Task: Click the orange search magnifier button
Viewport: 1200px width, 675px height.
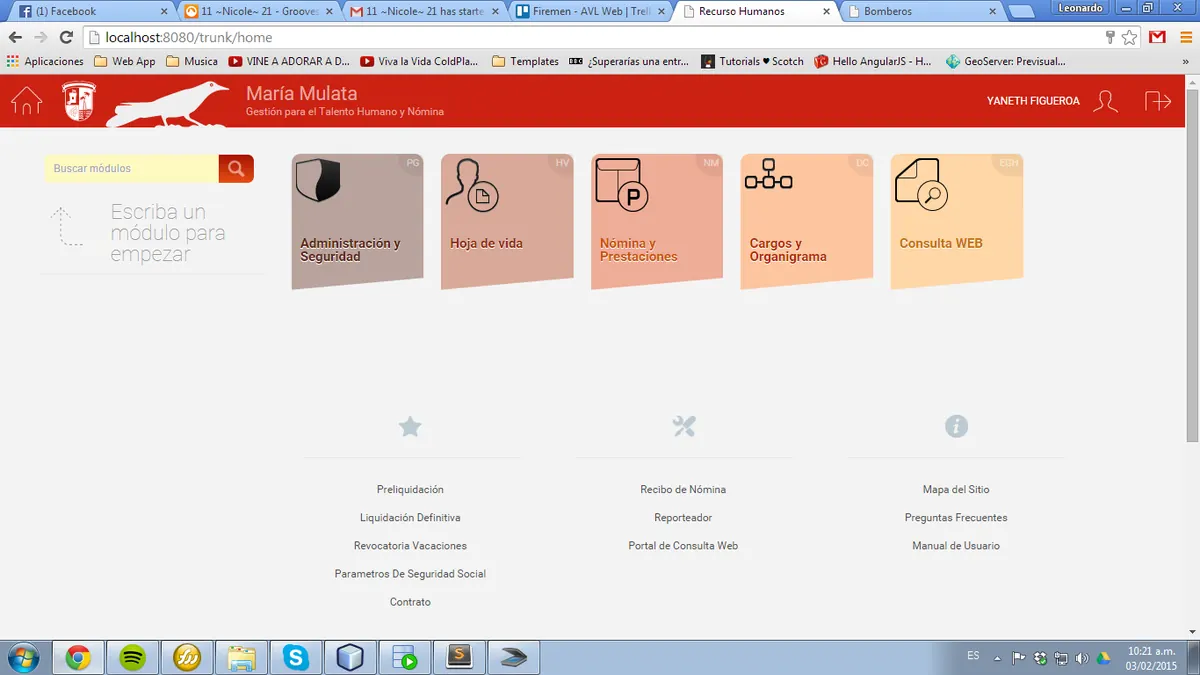Action: pos(236,169)
